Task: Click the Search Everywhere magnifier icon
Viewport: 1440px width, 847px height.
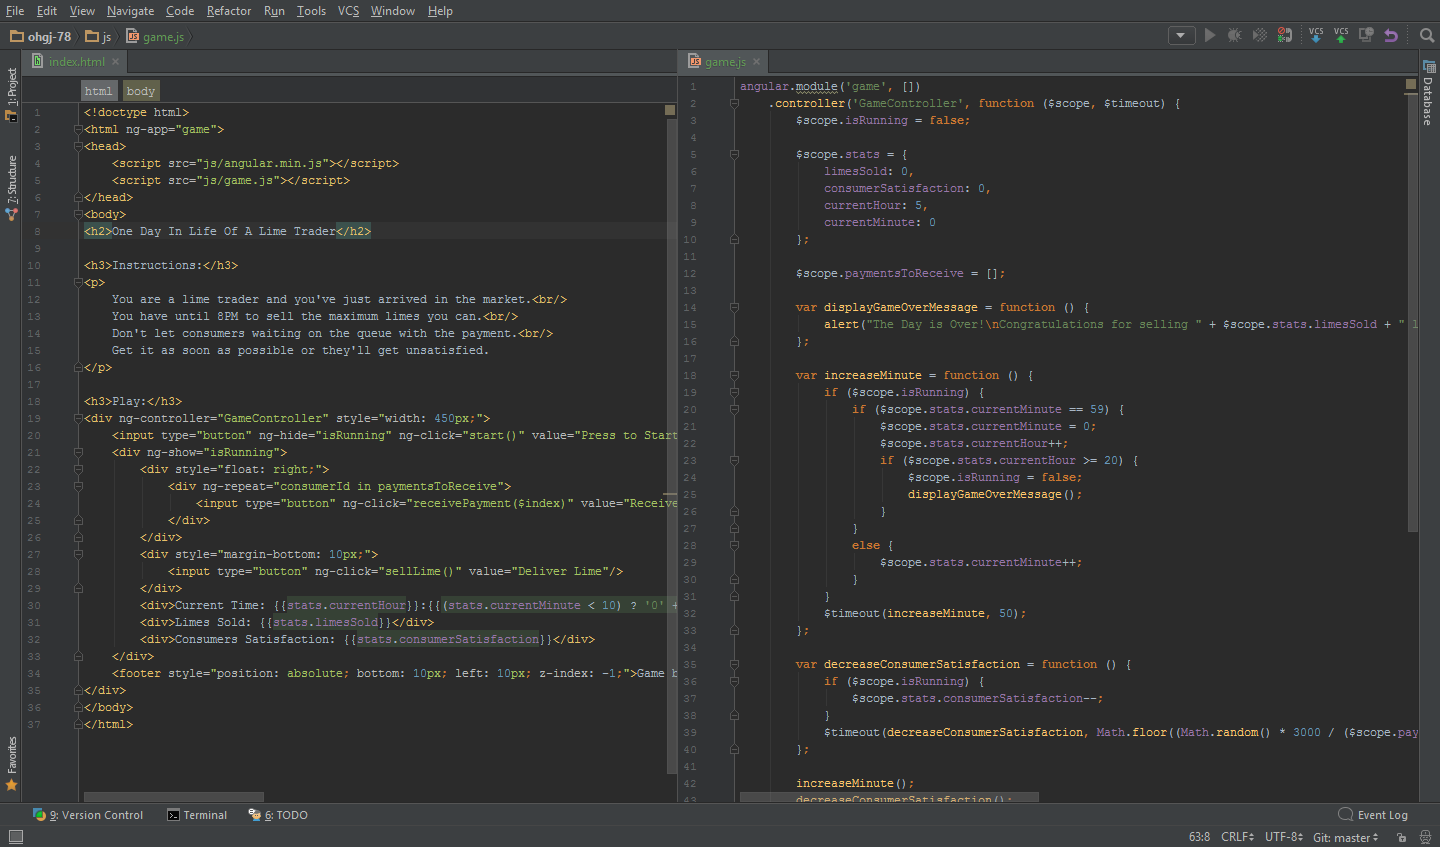Action: pos(1427,35)
